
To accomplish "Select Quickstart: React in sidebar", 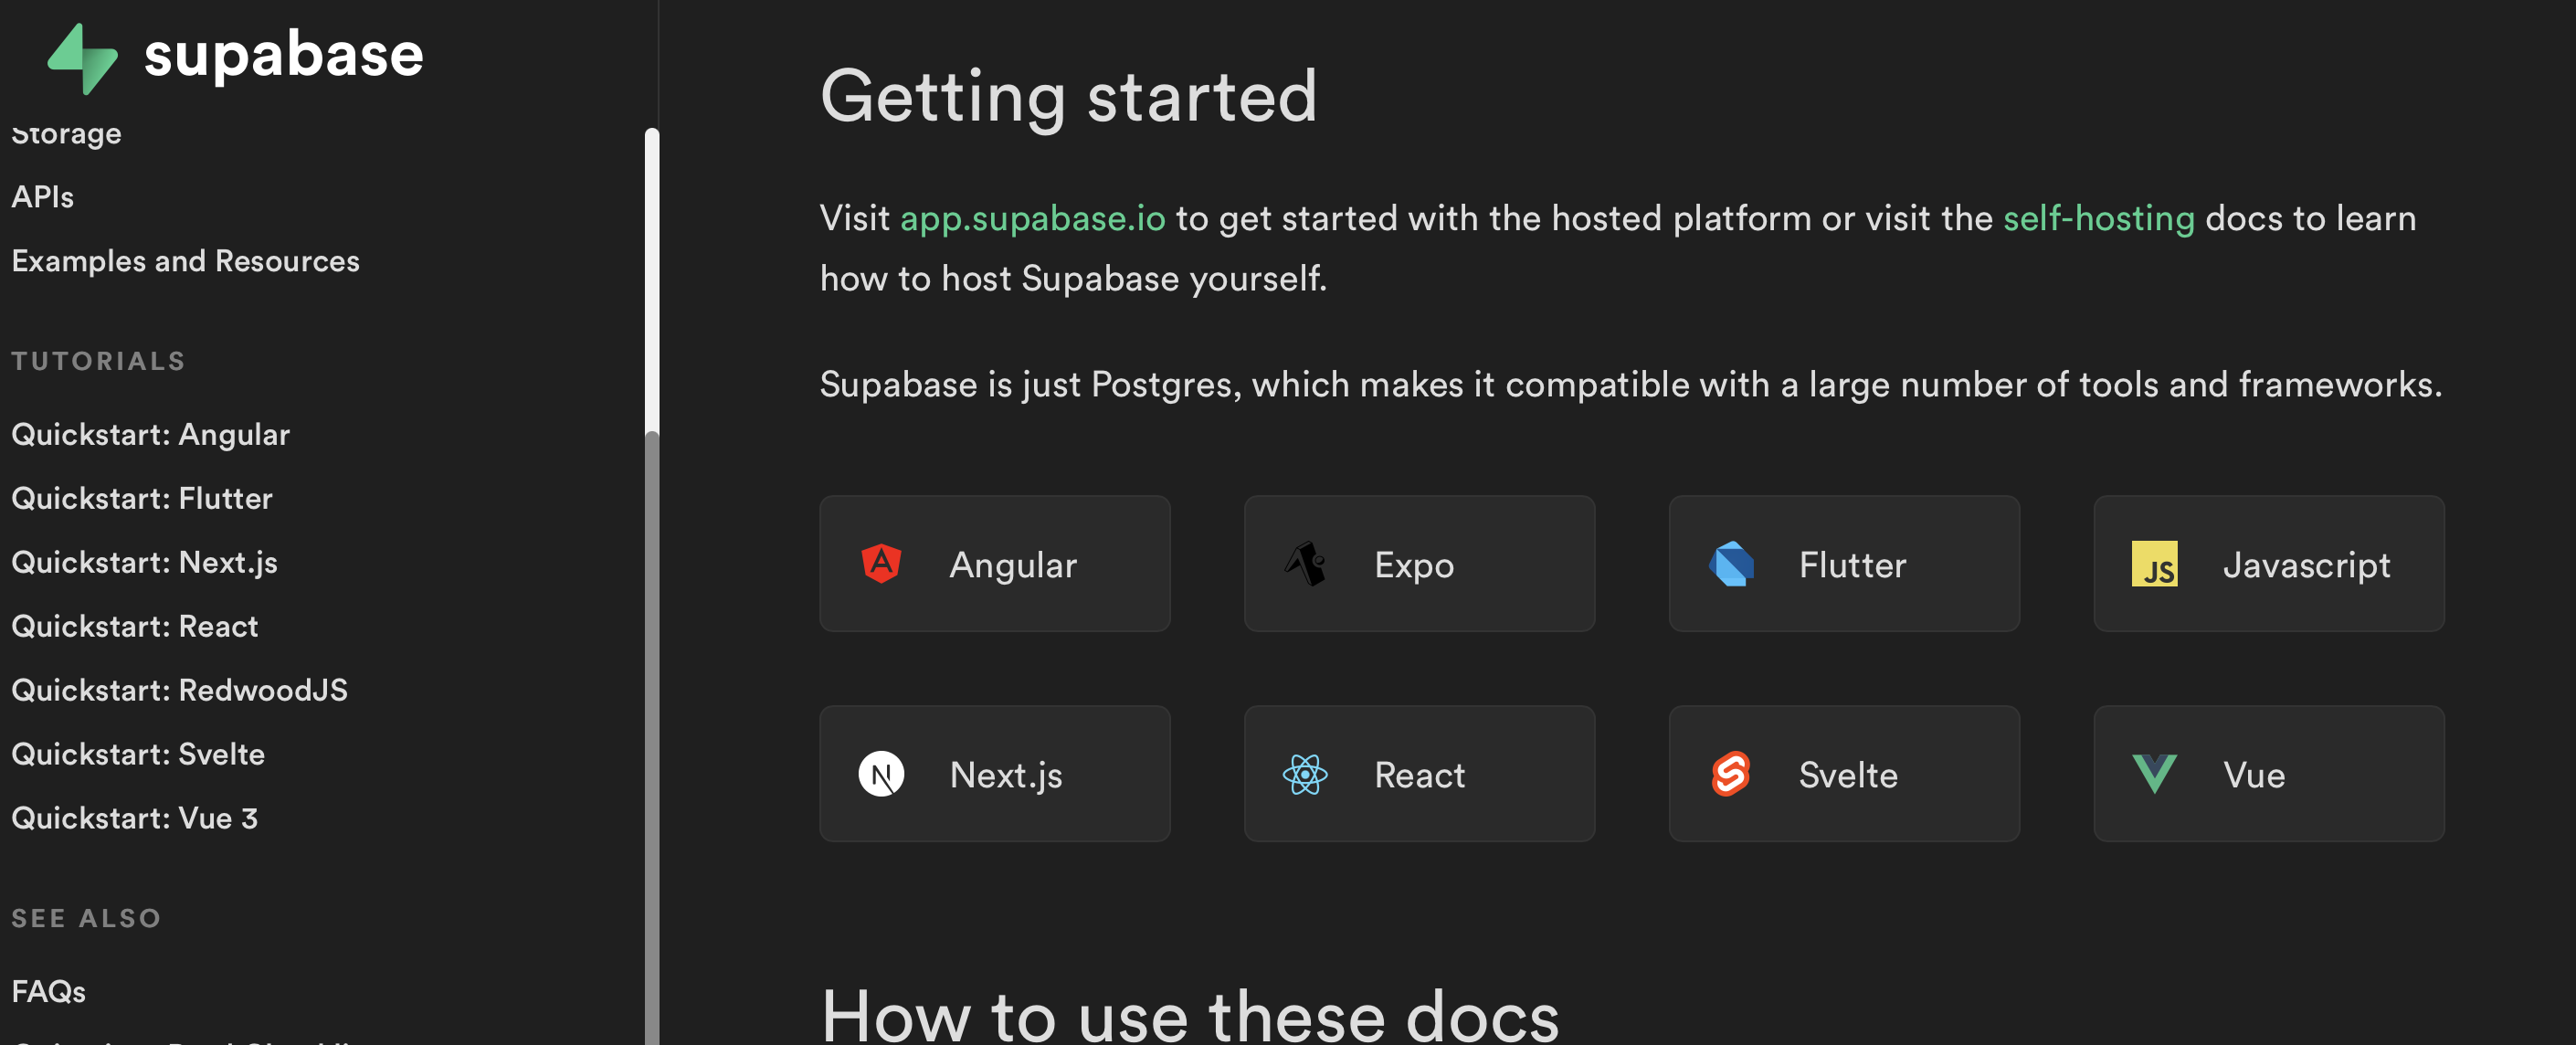I will pos(134,626).
